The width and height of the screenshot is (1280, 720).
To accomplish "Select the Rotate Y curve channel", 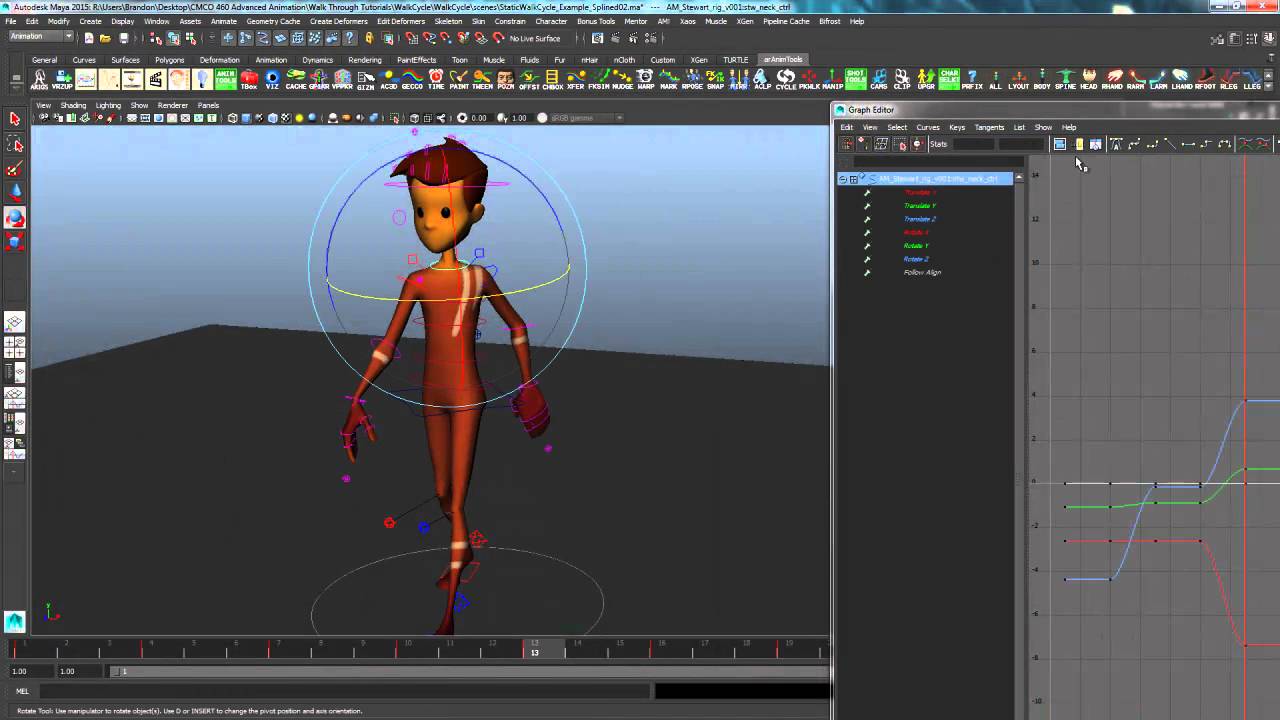I will click(916, 246).
